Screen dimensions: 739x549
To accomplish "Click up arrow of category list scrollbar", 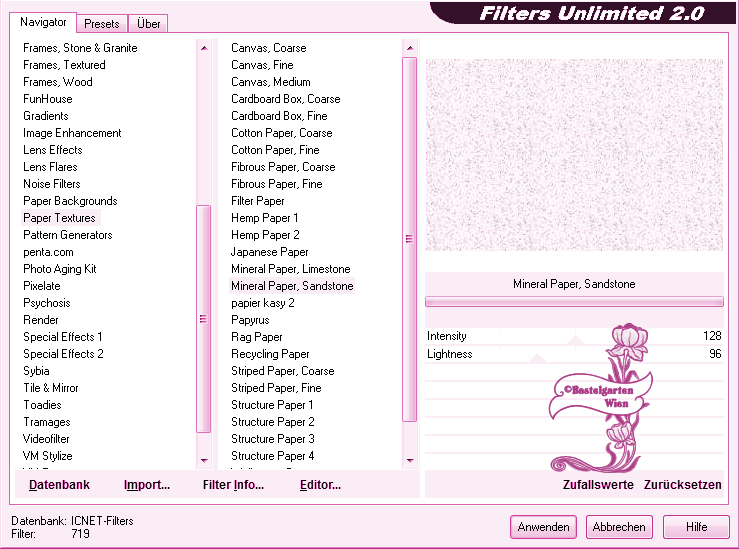I will 204,48.
